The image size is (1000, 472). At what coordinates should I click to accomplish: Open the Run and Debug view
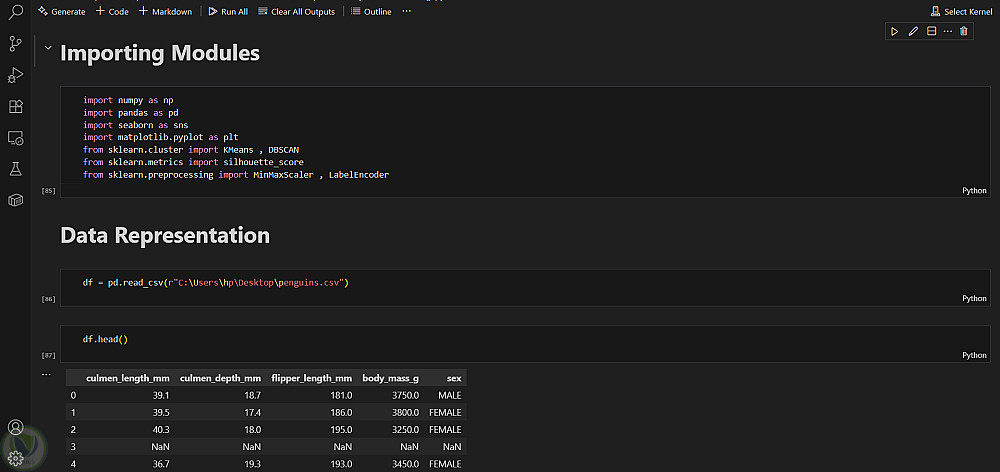pyautogui.click(x=15, y=75)
